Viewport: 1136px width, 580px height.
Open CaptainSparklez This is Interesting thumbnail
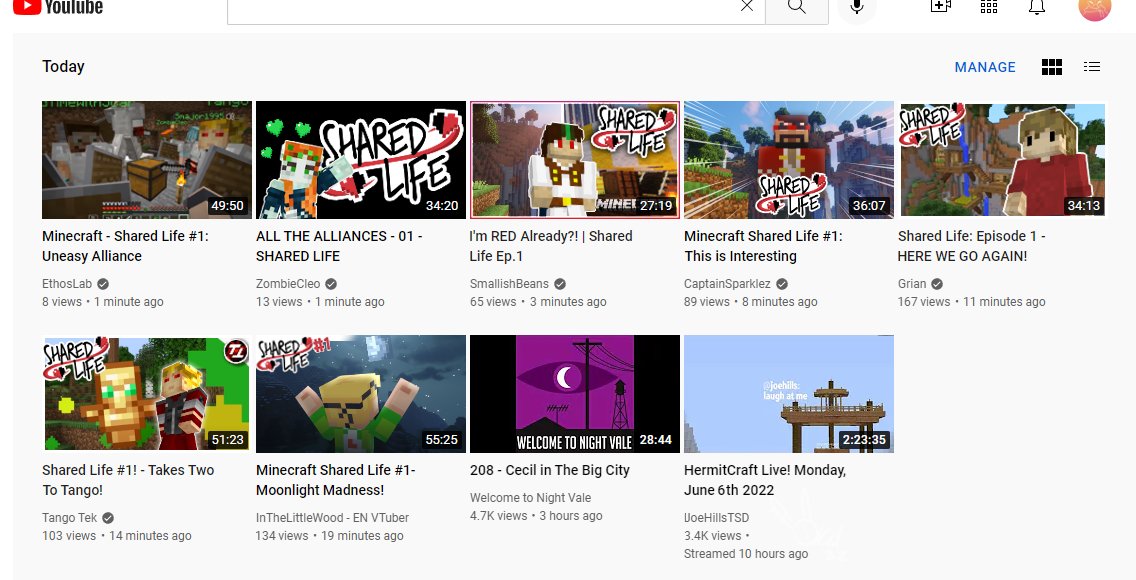point(789,160)
